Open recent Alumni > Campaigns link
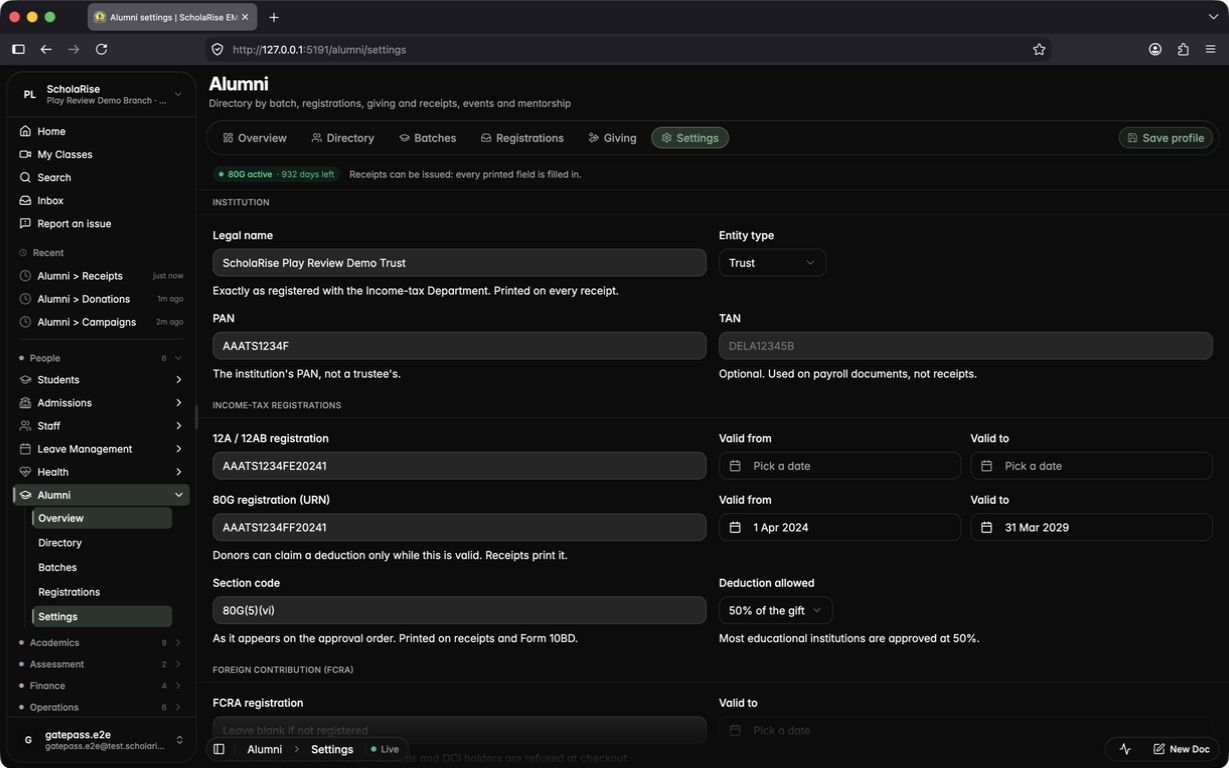The width and height of the screenshot is (1229, 768). click(x=101, y=322)
